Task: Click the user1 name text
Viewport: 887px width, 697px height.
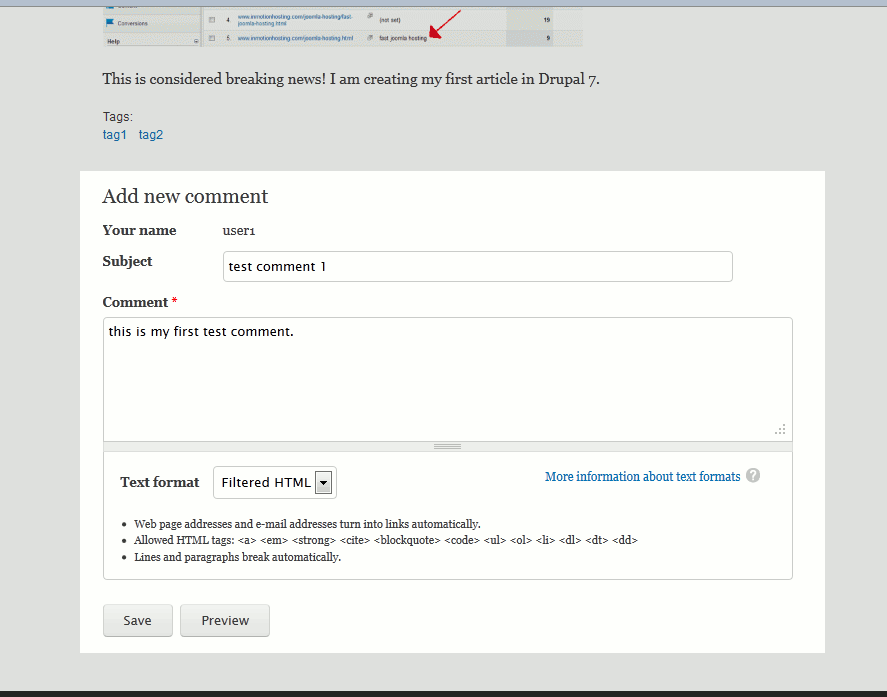Action: click(x=239, y=231)
